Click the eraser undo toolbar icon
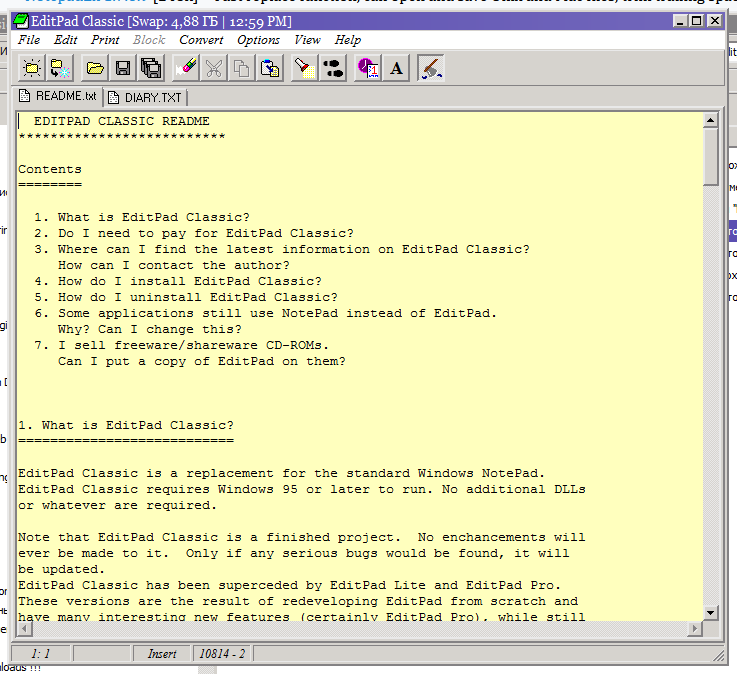This screenshot has height=674, width=737. (186, 69)
